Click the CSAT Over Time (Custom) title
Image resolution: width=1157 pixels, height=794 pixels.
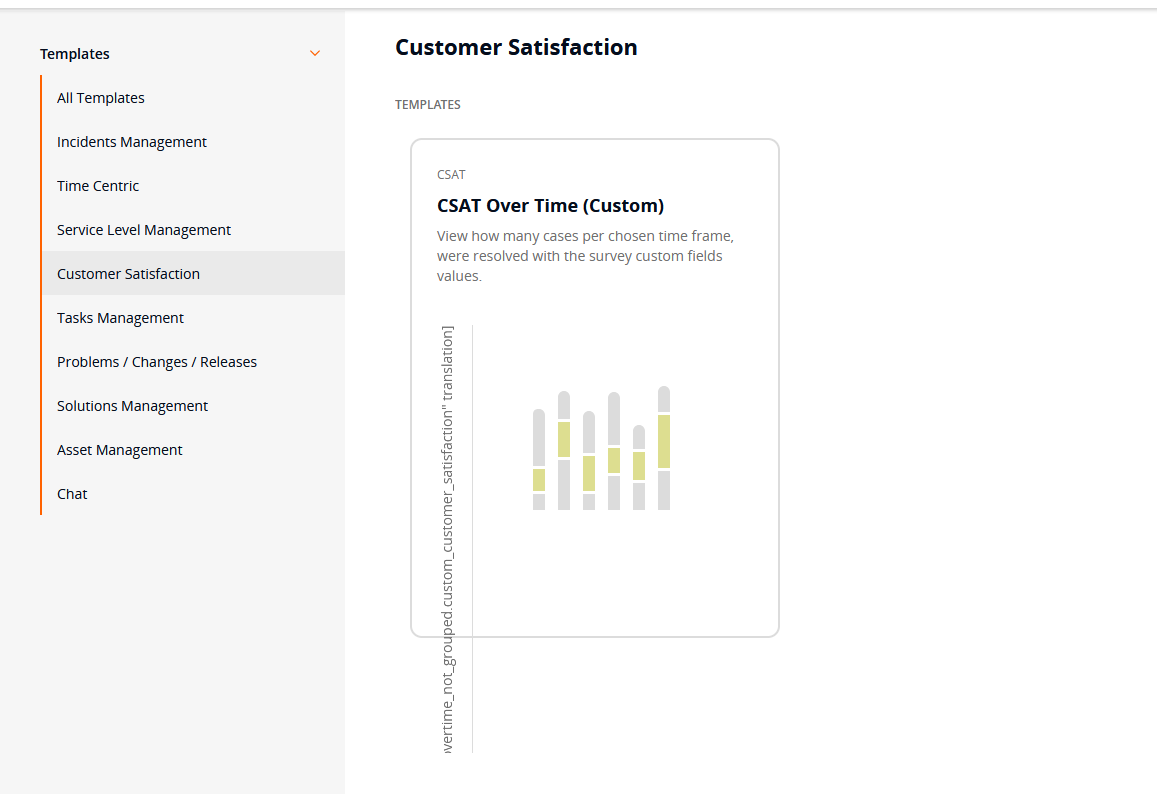point(551,205)
